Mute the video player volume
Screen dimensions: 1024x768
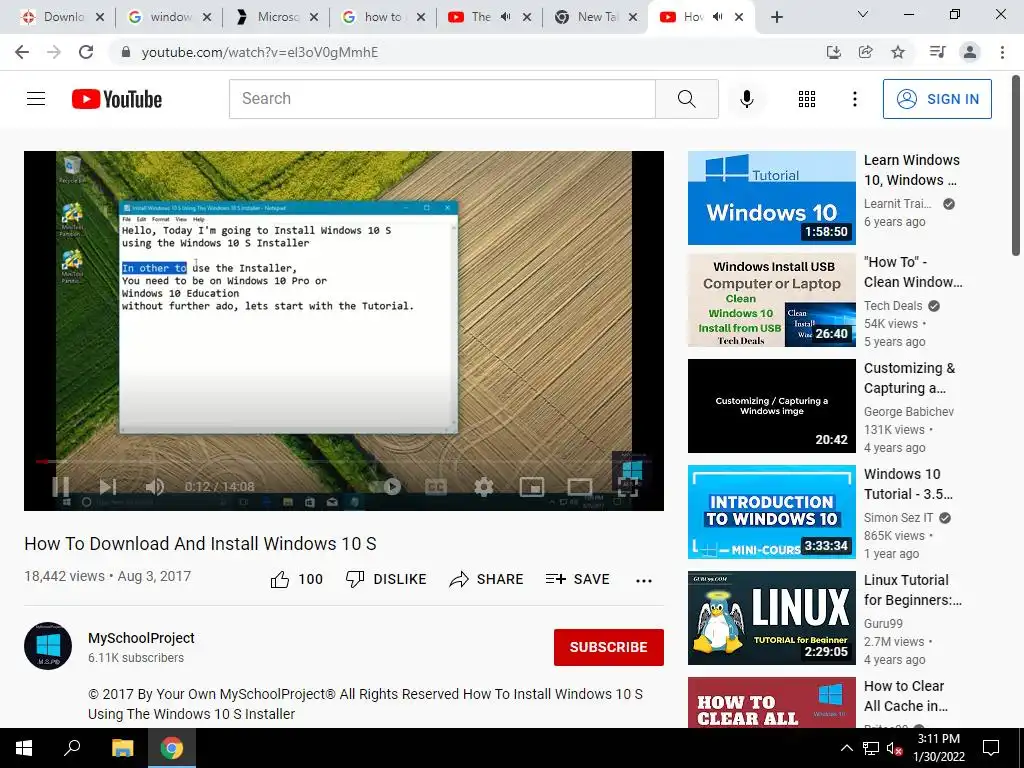click(x=154, y=487)
